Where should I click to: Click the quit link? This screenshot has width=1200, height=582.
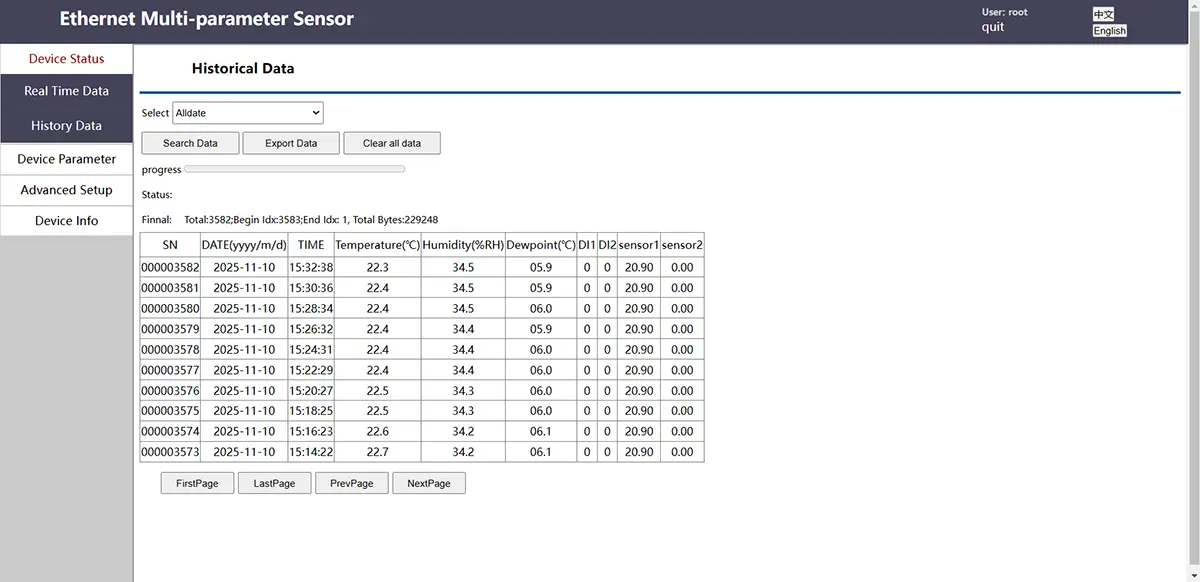point(993,27)
